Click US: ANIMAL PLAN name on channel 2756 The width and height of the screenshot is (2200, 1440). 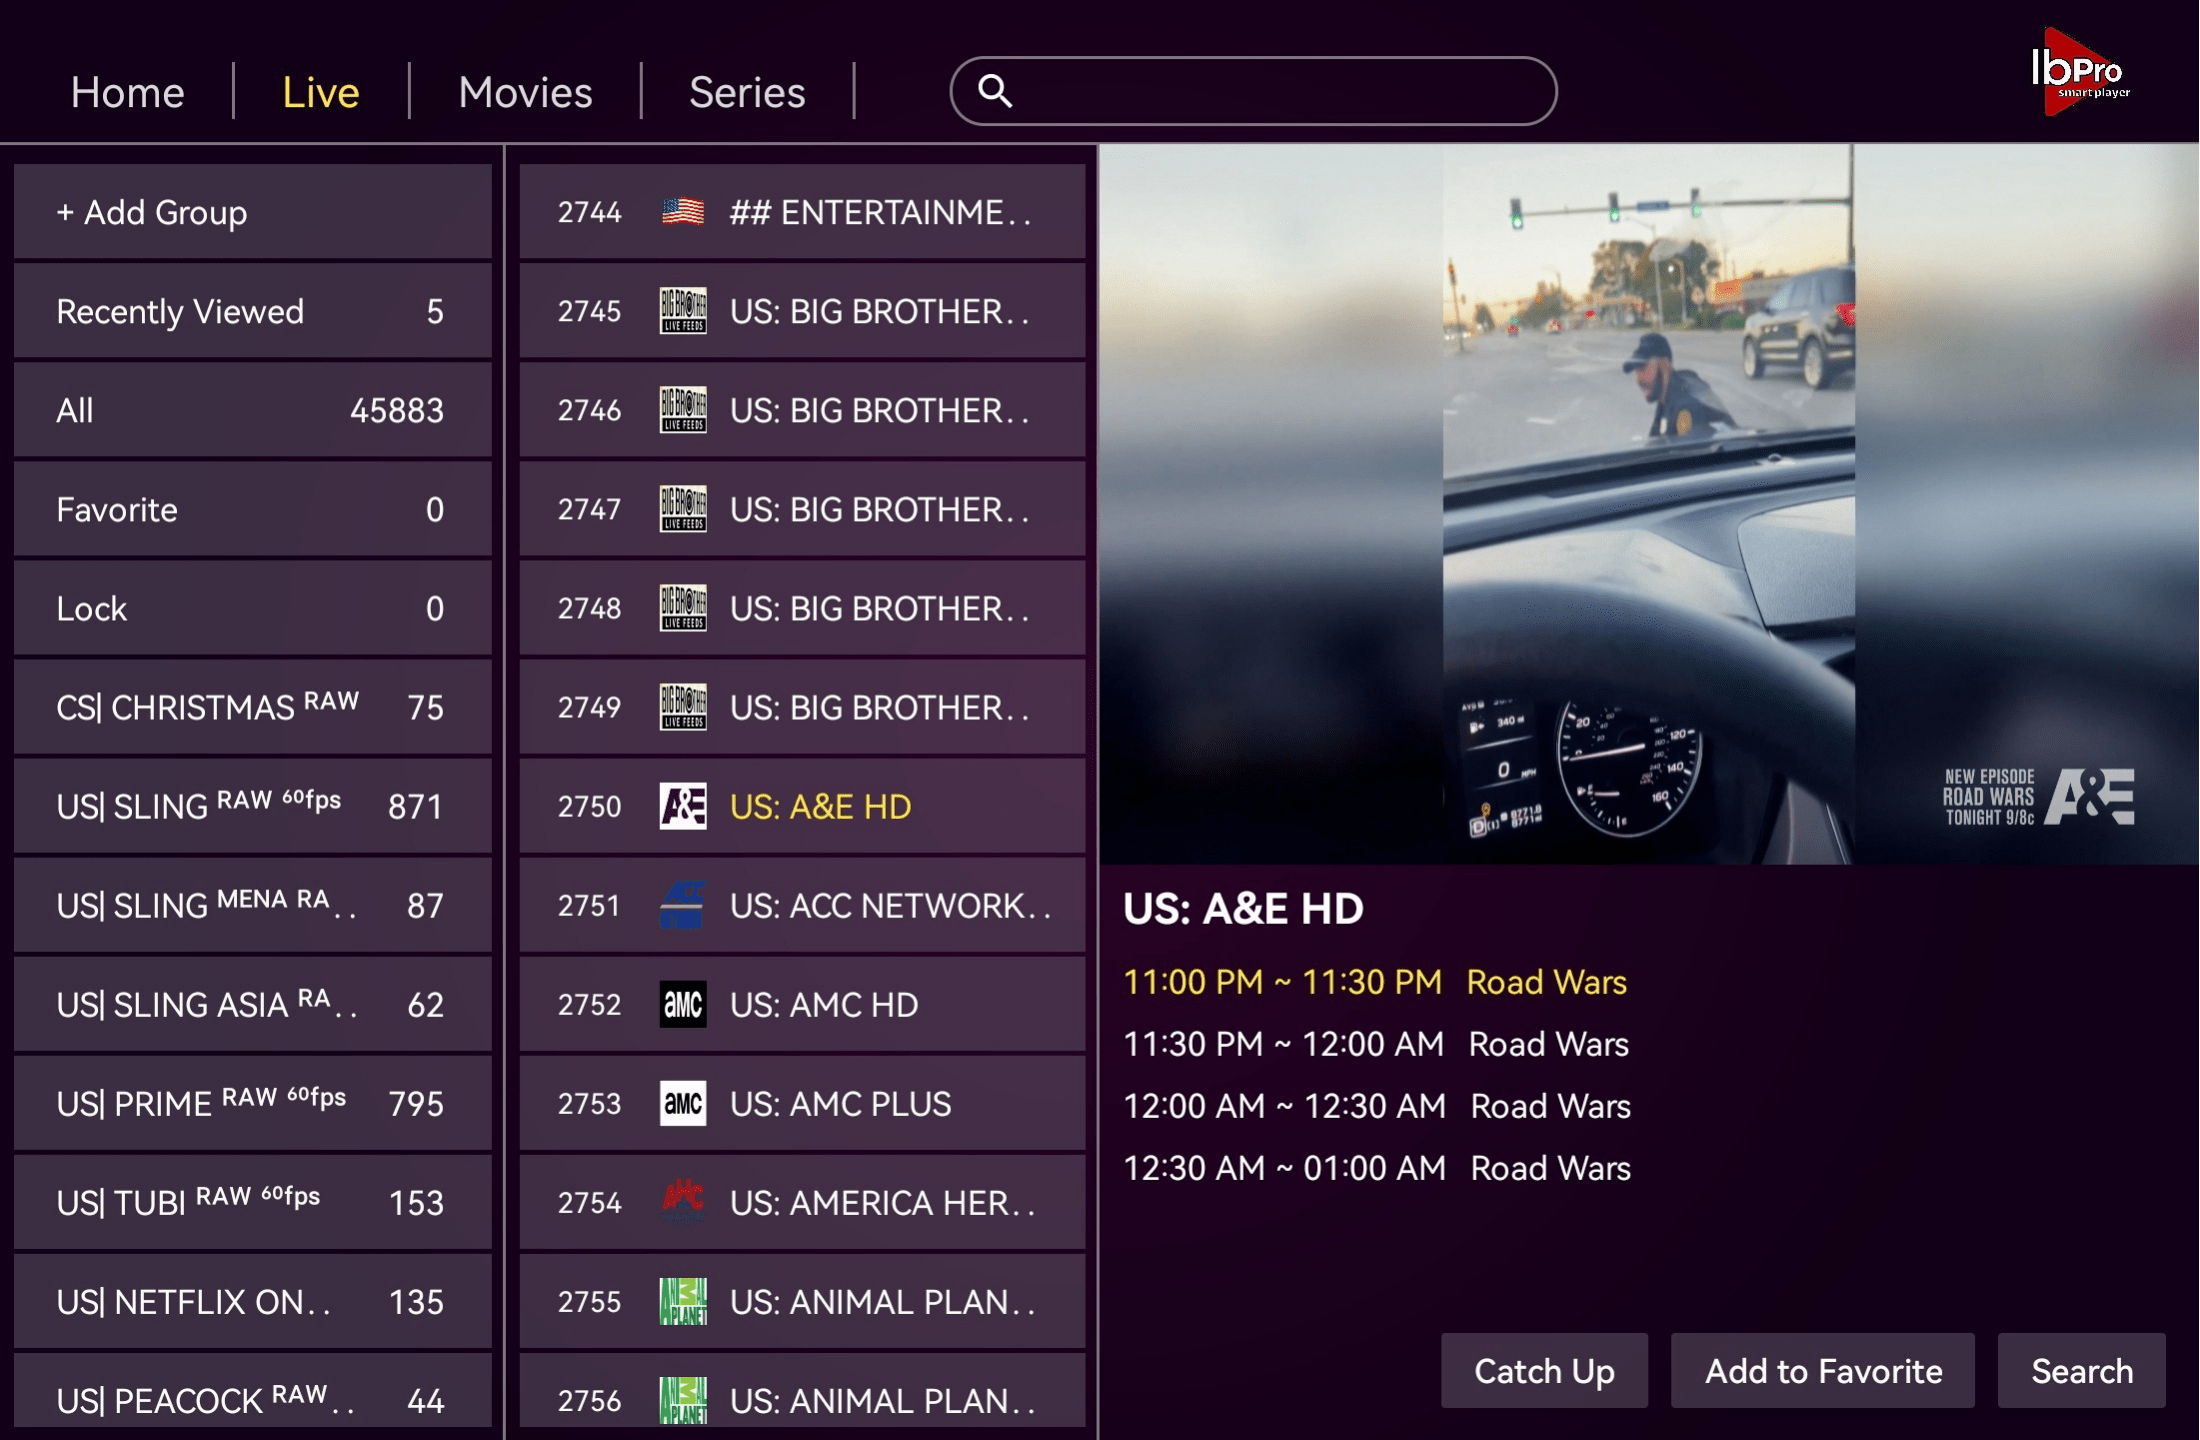click(882, 1400)
